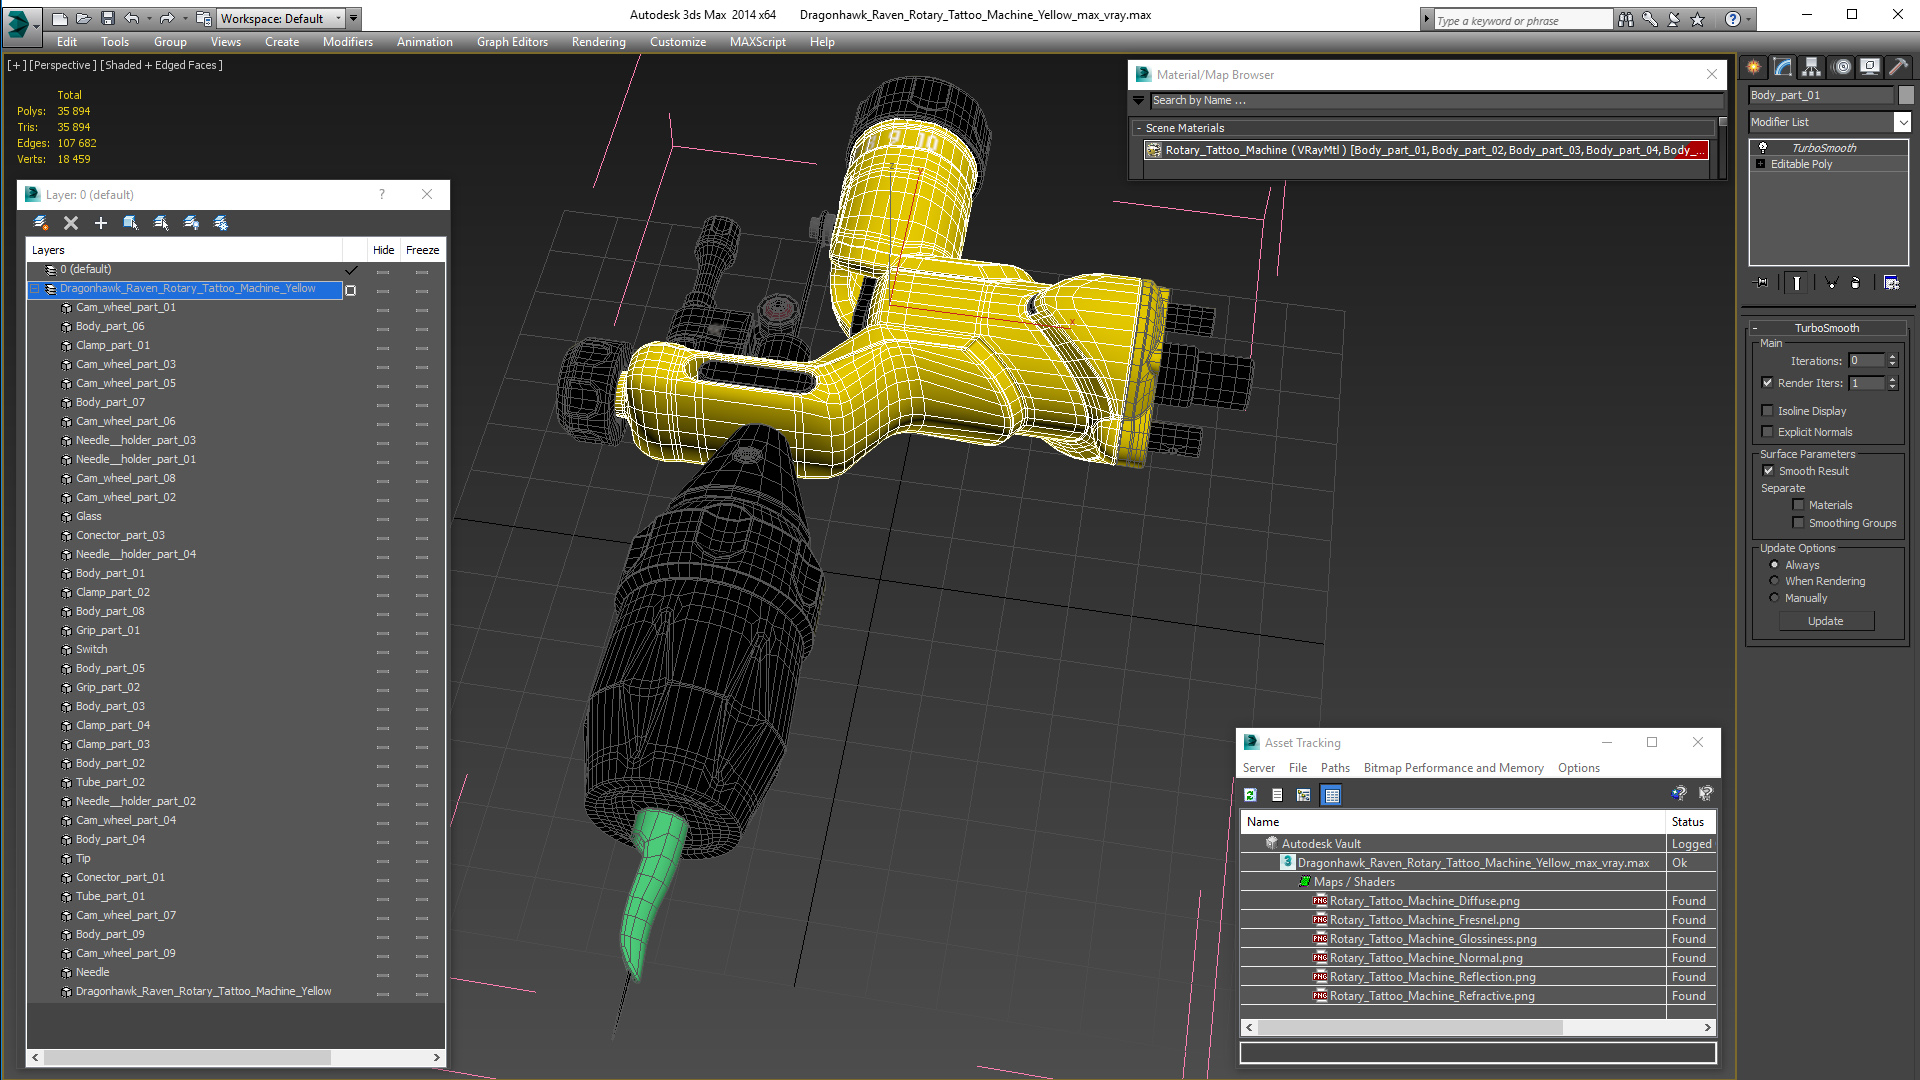Click the Search by Name field
This screenshot has height=1080, width=1920.
coord(1436,100)
